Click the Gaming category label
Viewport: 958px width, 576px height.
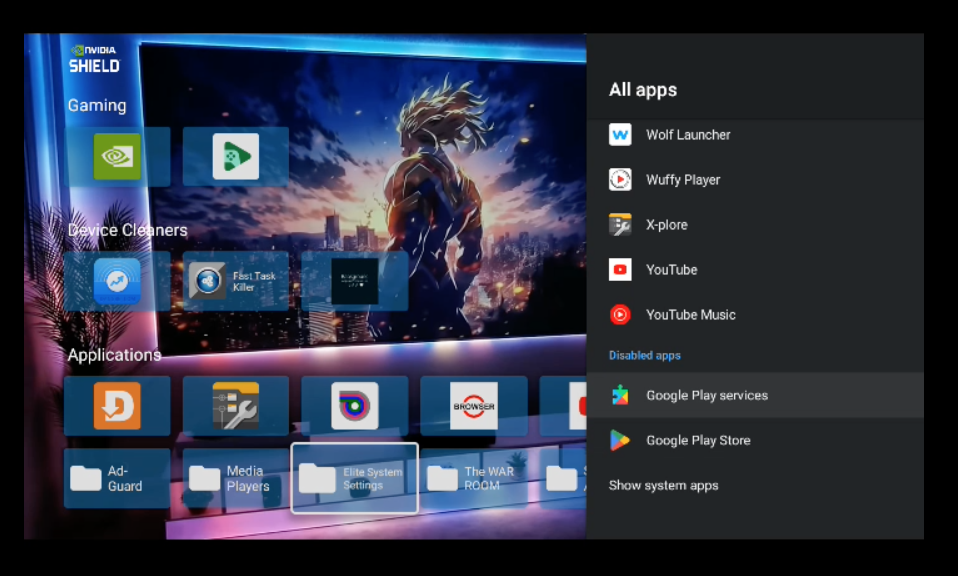point(97,106)
